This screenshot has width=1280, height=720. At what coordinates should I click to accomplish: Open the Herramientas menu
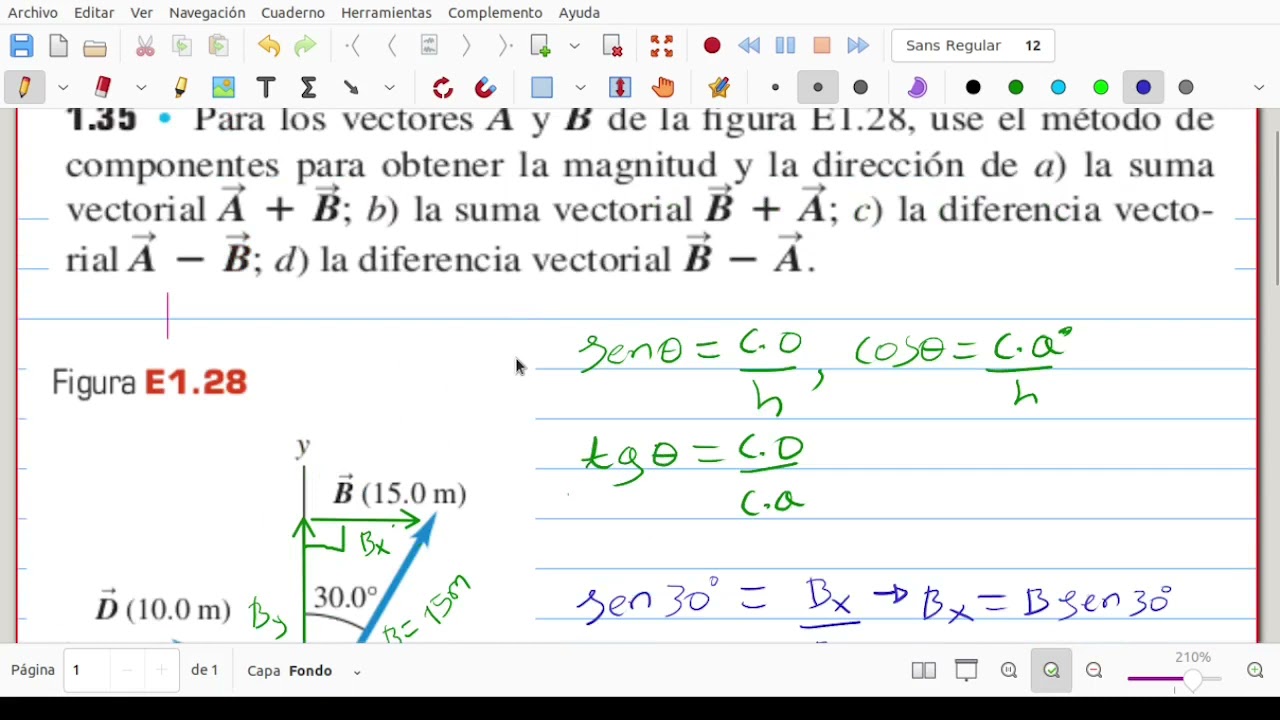(x=386, y=13)
